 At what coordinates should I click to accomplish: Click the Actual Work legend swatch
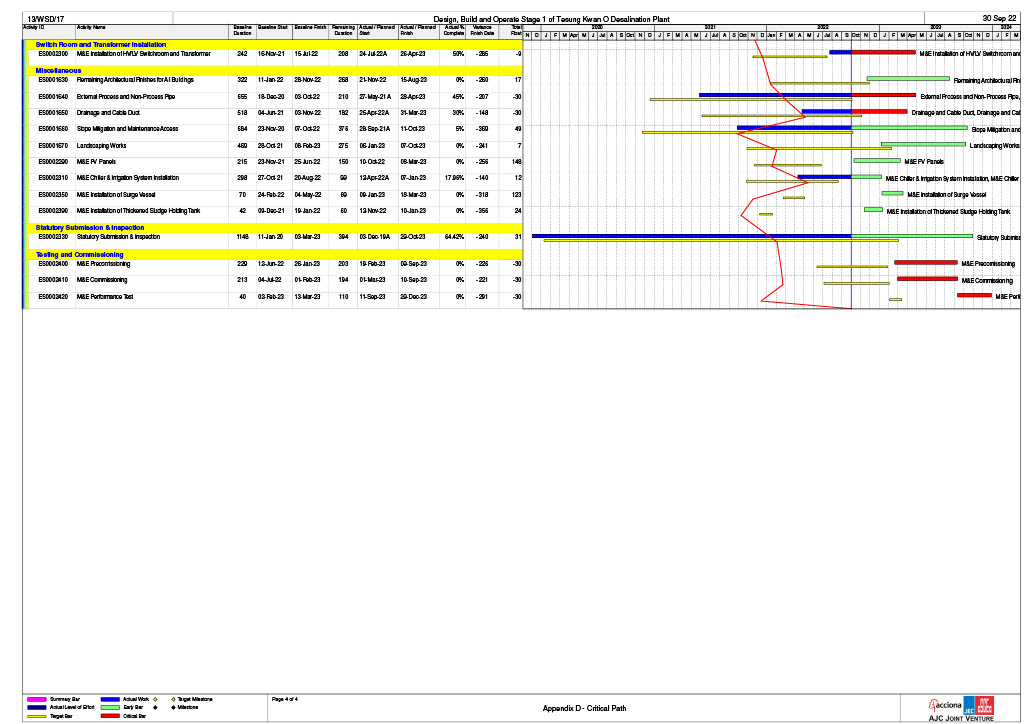[x=110, y=698]
